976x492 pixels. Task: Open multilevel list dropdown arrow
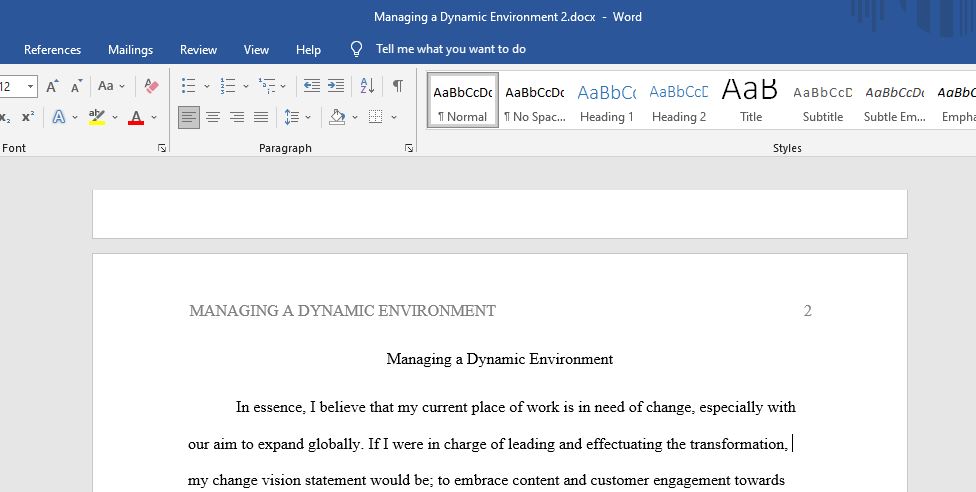pos(283,86)
